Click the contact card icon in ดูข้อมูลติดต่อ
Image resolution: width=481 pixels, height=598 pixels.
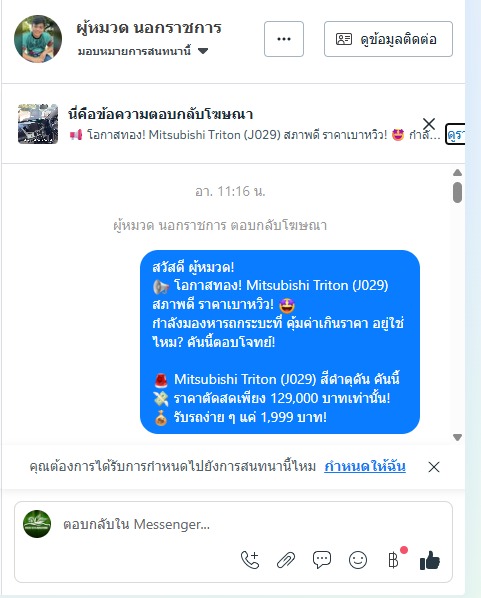pos(344,39)
